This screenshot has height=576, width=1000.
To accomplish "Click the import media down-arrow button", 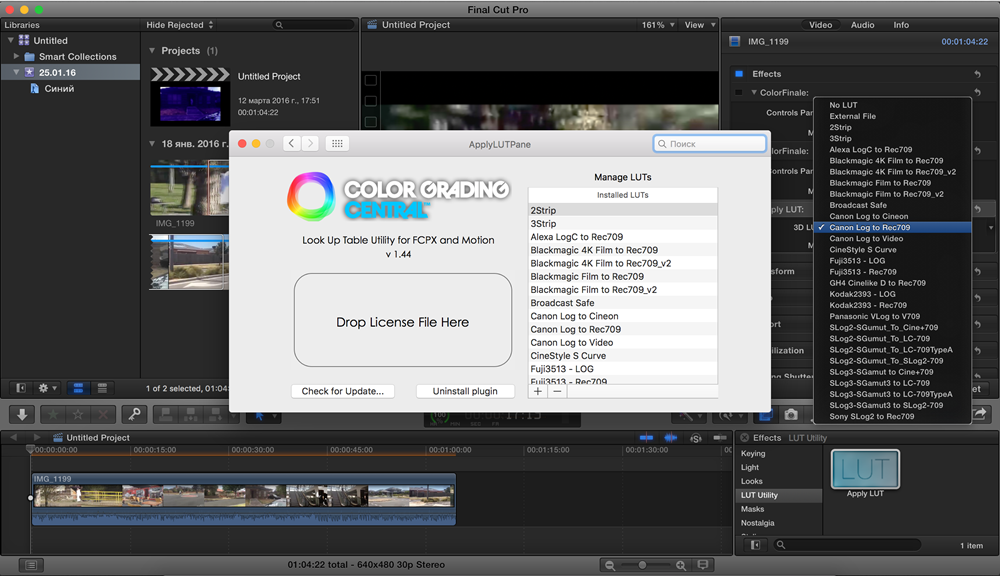I will (23, 414).
